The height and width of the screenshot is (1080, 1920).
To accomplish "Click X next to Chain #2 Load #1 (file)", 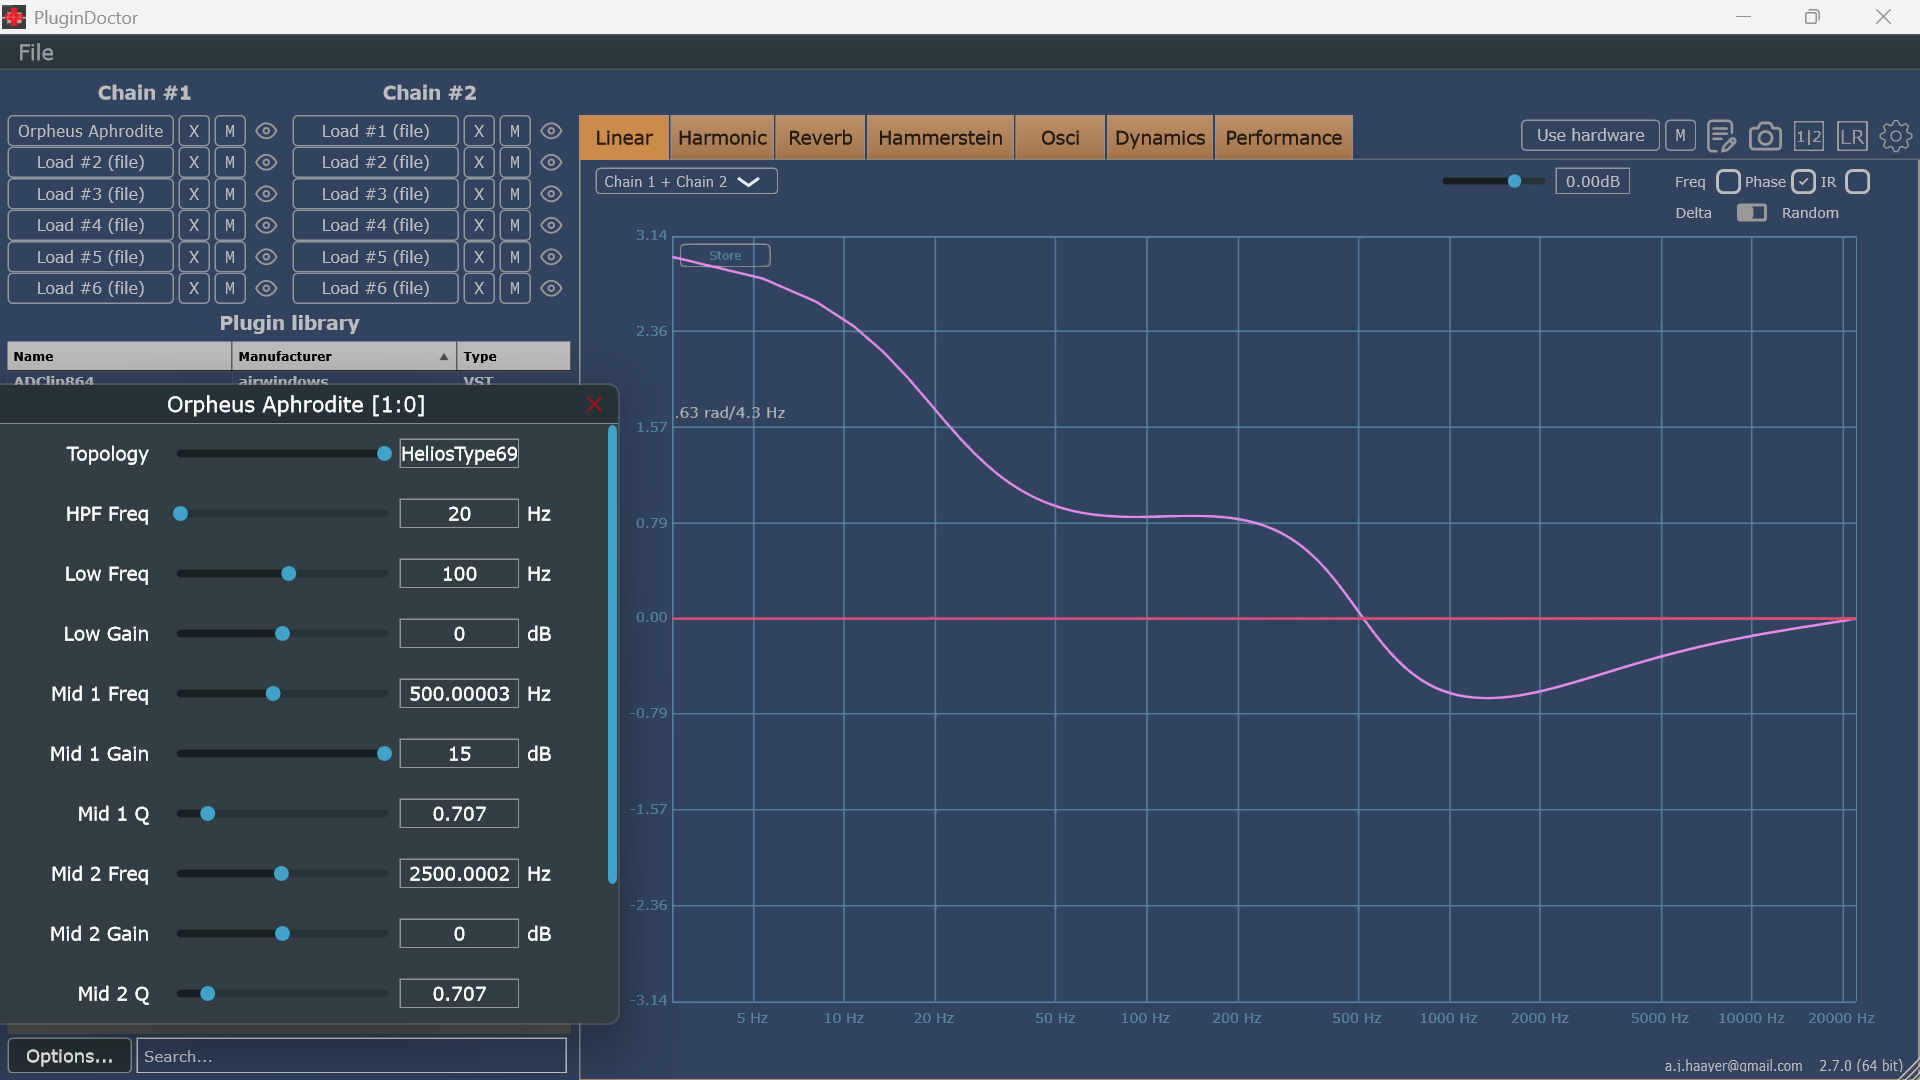I will 479,131.
